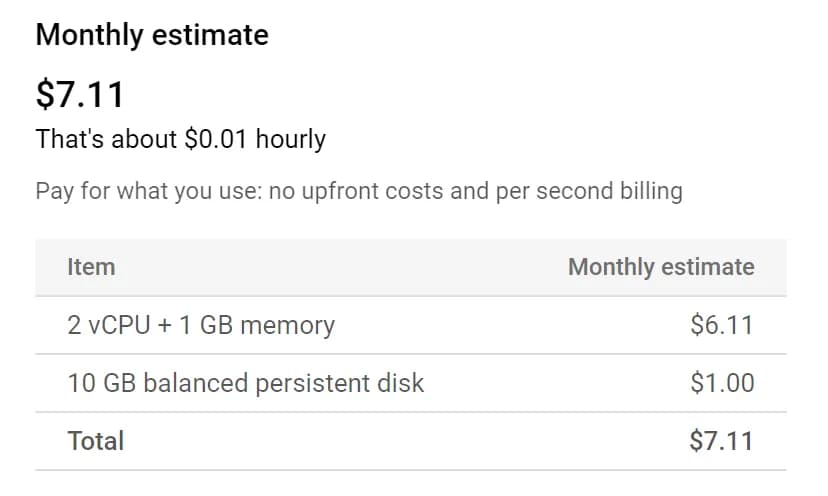Click "2 vCPU" in the first row
The height and width of the screenshot is (496, 828).
click(x=109, y=325)
